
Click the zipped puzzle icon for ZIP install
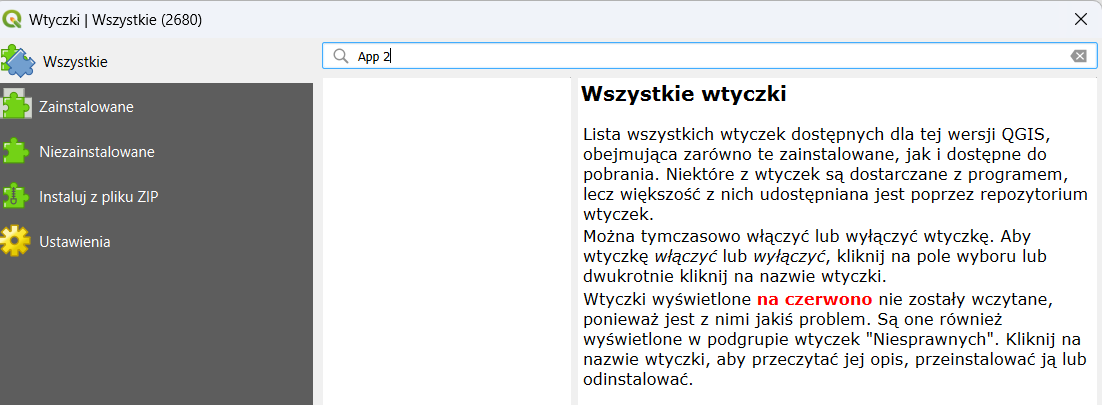(x=15, y=196)
